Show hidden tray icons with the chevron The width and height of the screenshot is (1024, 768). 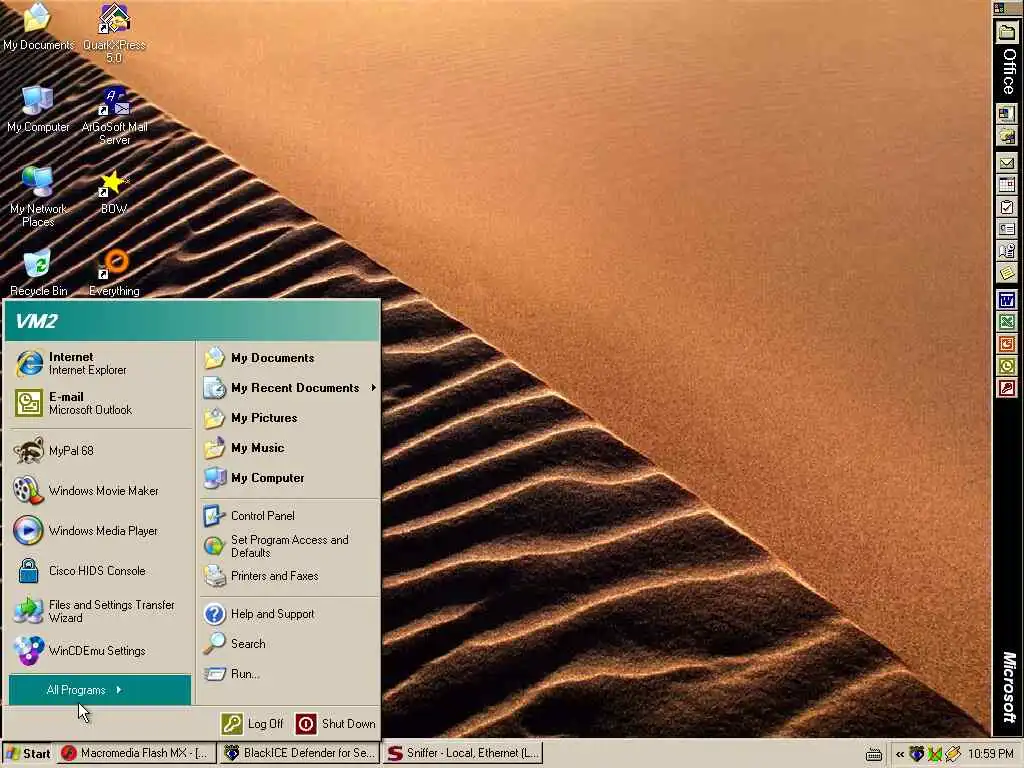[900, 754]
